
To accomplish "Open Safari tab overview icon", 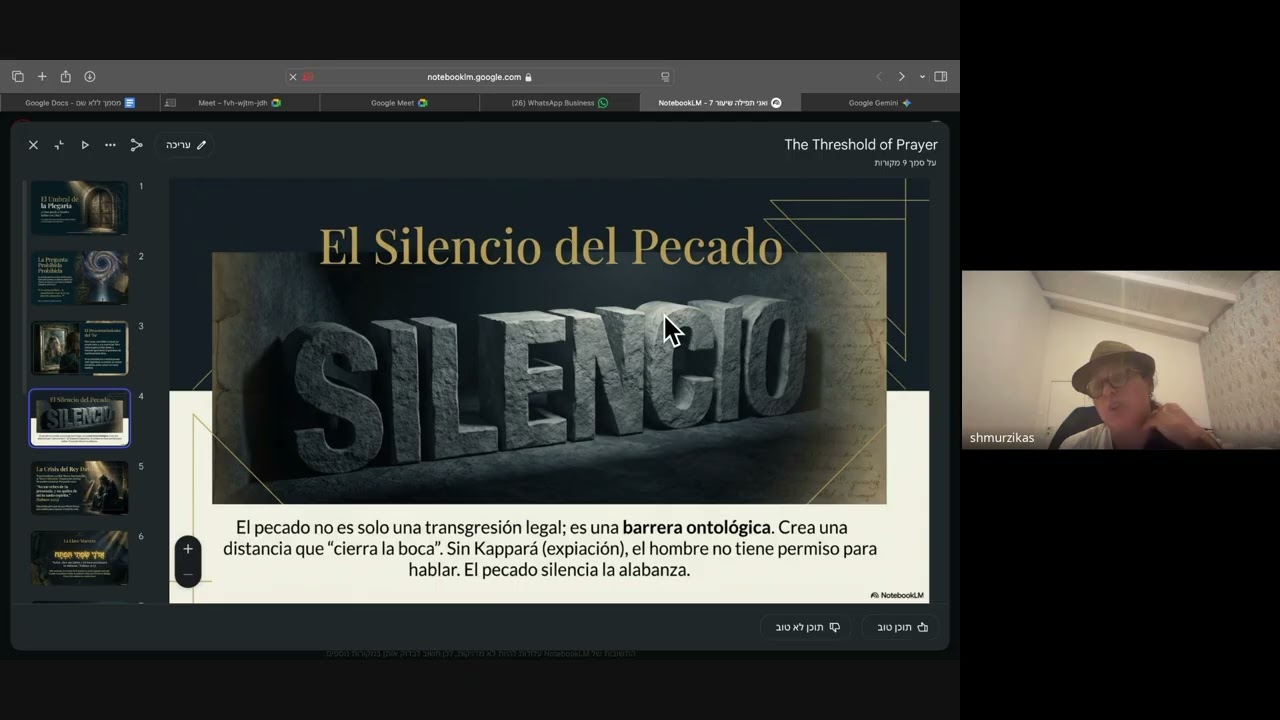I will click(18, 77).
